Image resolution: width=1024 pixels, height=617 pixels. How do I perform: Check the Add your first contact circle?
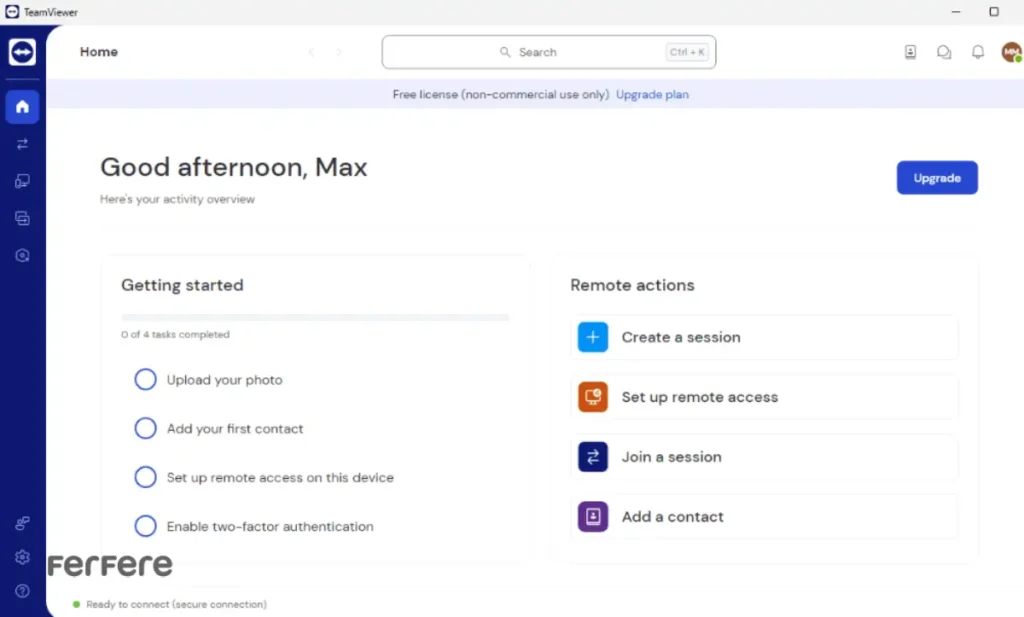(146, 429)
